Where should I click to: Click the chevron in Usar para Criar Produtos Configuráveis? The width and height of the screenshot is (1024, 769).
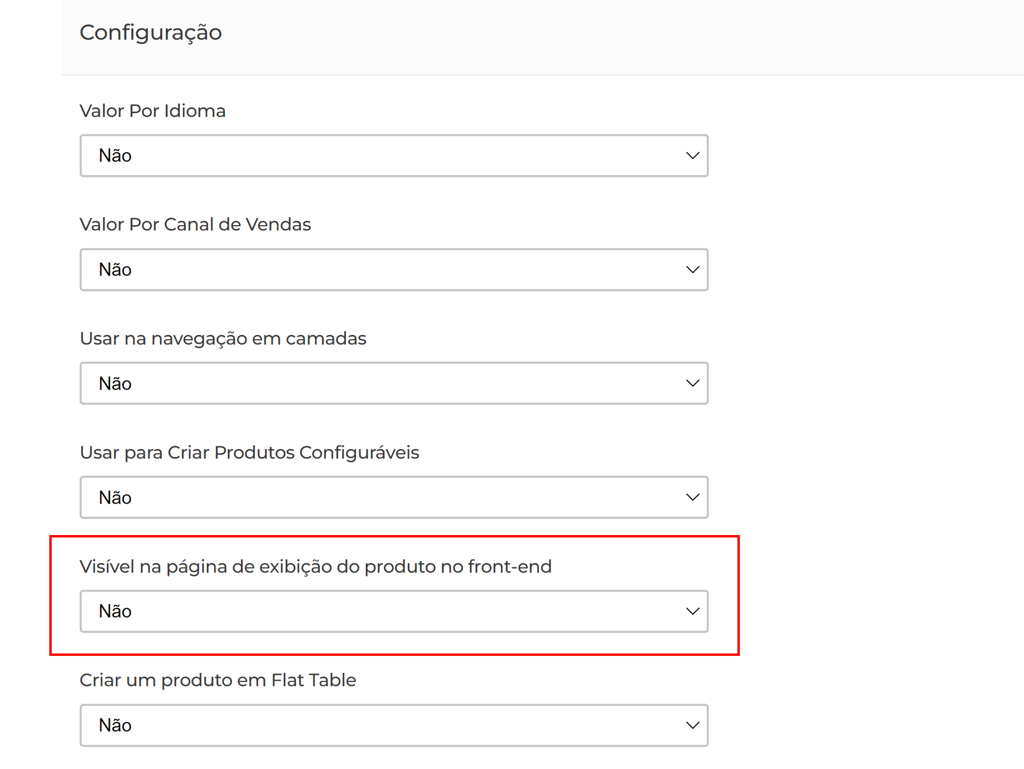click(692, 498)
